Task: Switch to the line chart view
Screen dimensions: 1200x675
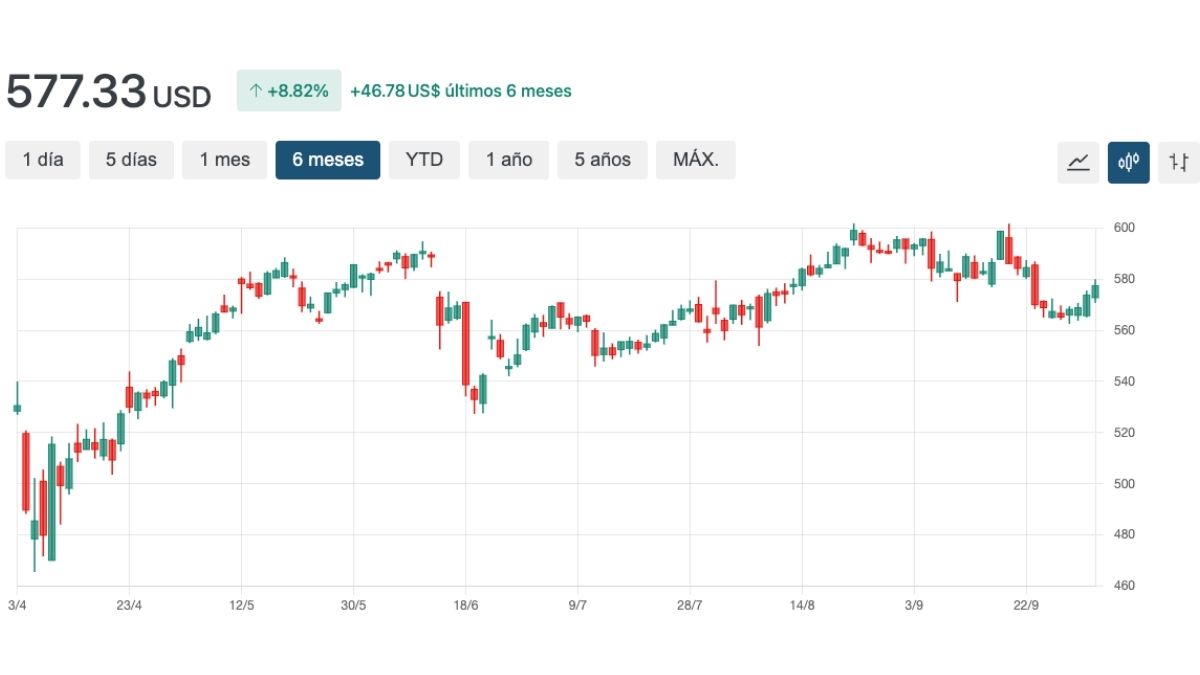Action: 1078,162
